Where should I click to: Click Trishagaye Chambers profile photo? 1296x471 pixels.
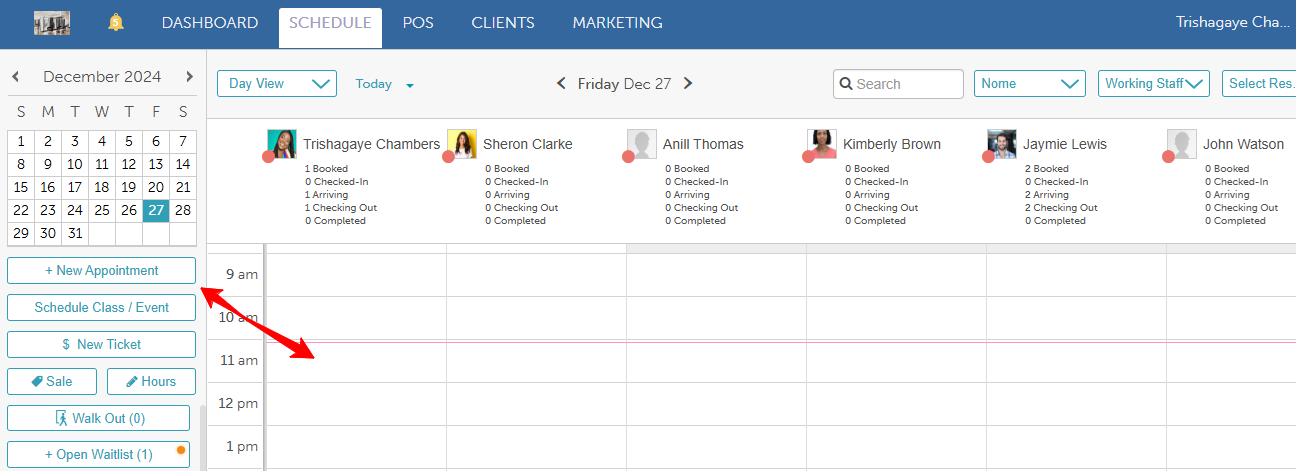[282, 144]
